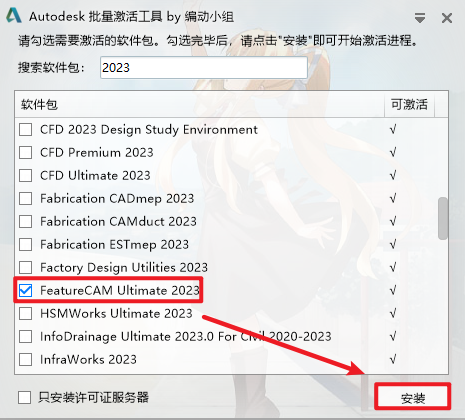Click the 安装 install button
This screenshot has height=420, width=465.
(x=413, y=397)
